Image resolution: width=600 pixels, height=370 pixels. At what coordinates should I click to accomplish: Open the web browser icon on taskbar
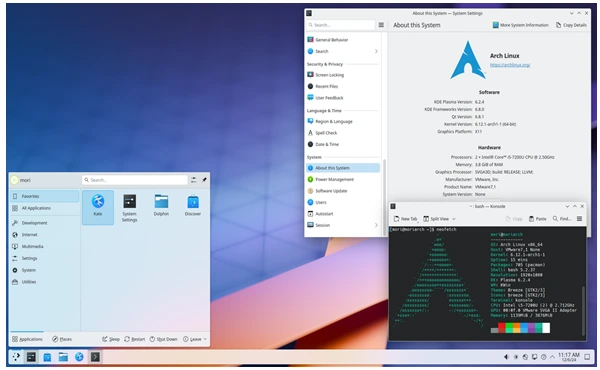point(79,357)
